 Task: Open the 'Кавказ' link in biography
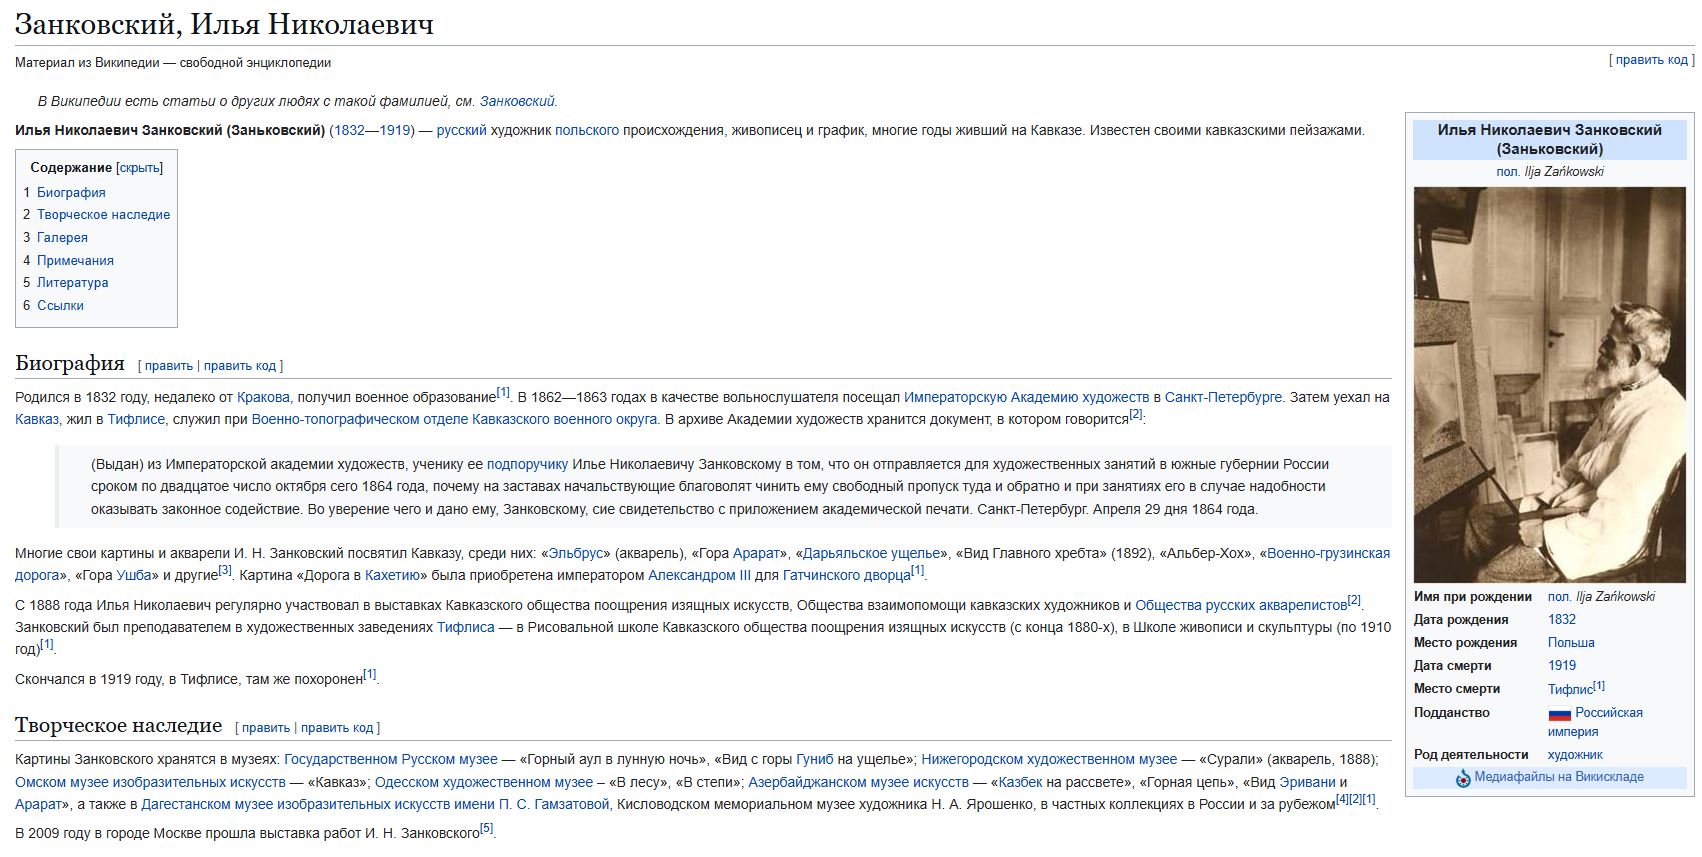tap(37, 419)
